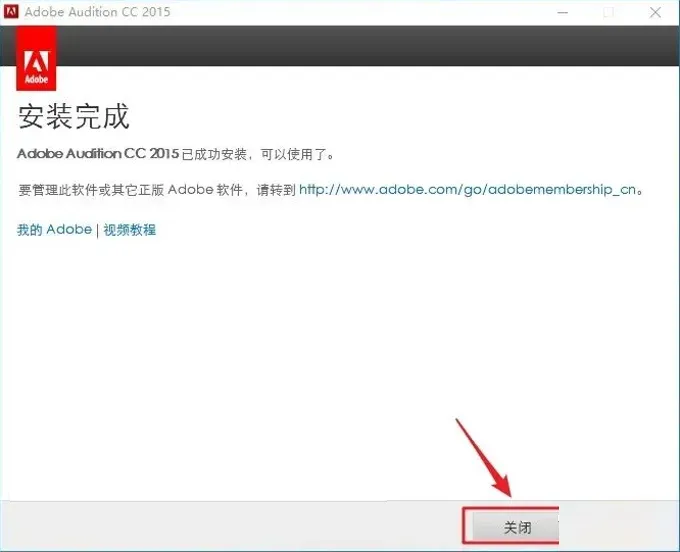Click the red Adobe logo in header

coord(36,59)
